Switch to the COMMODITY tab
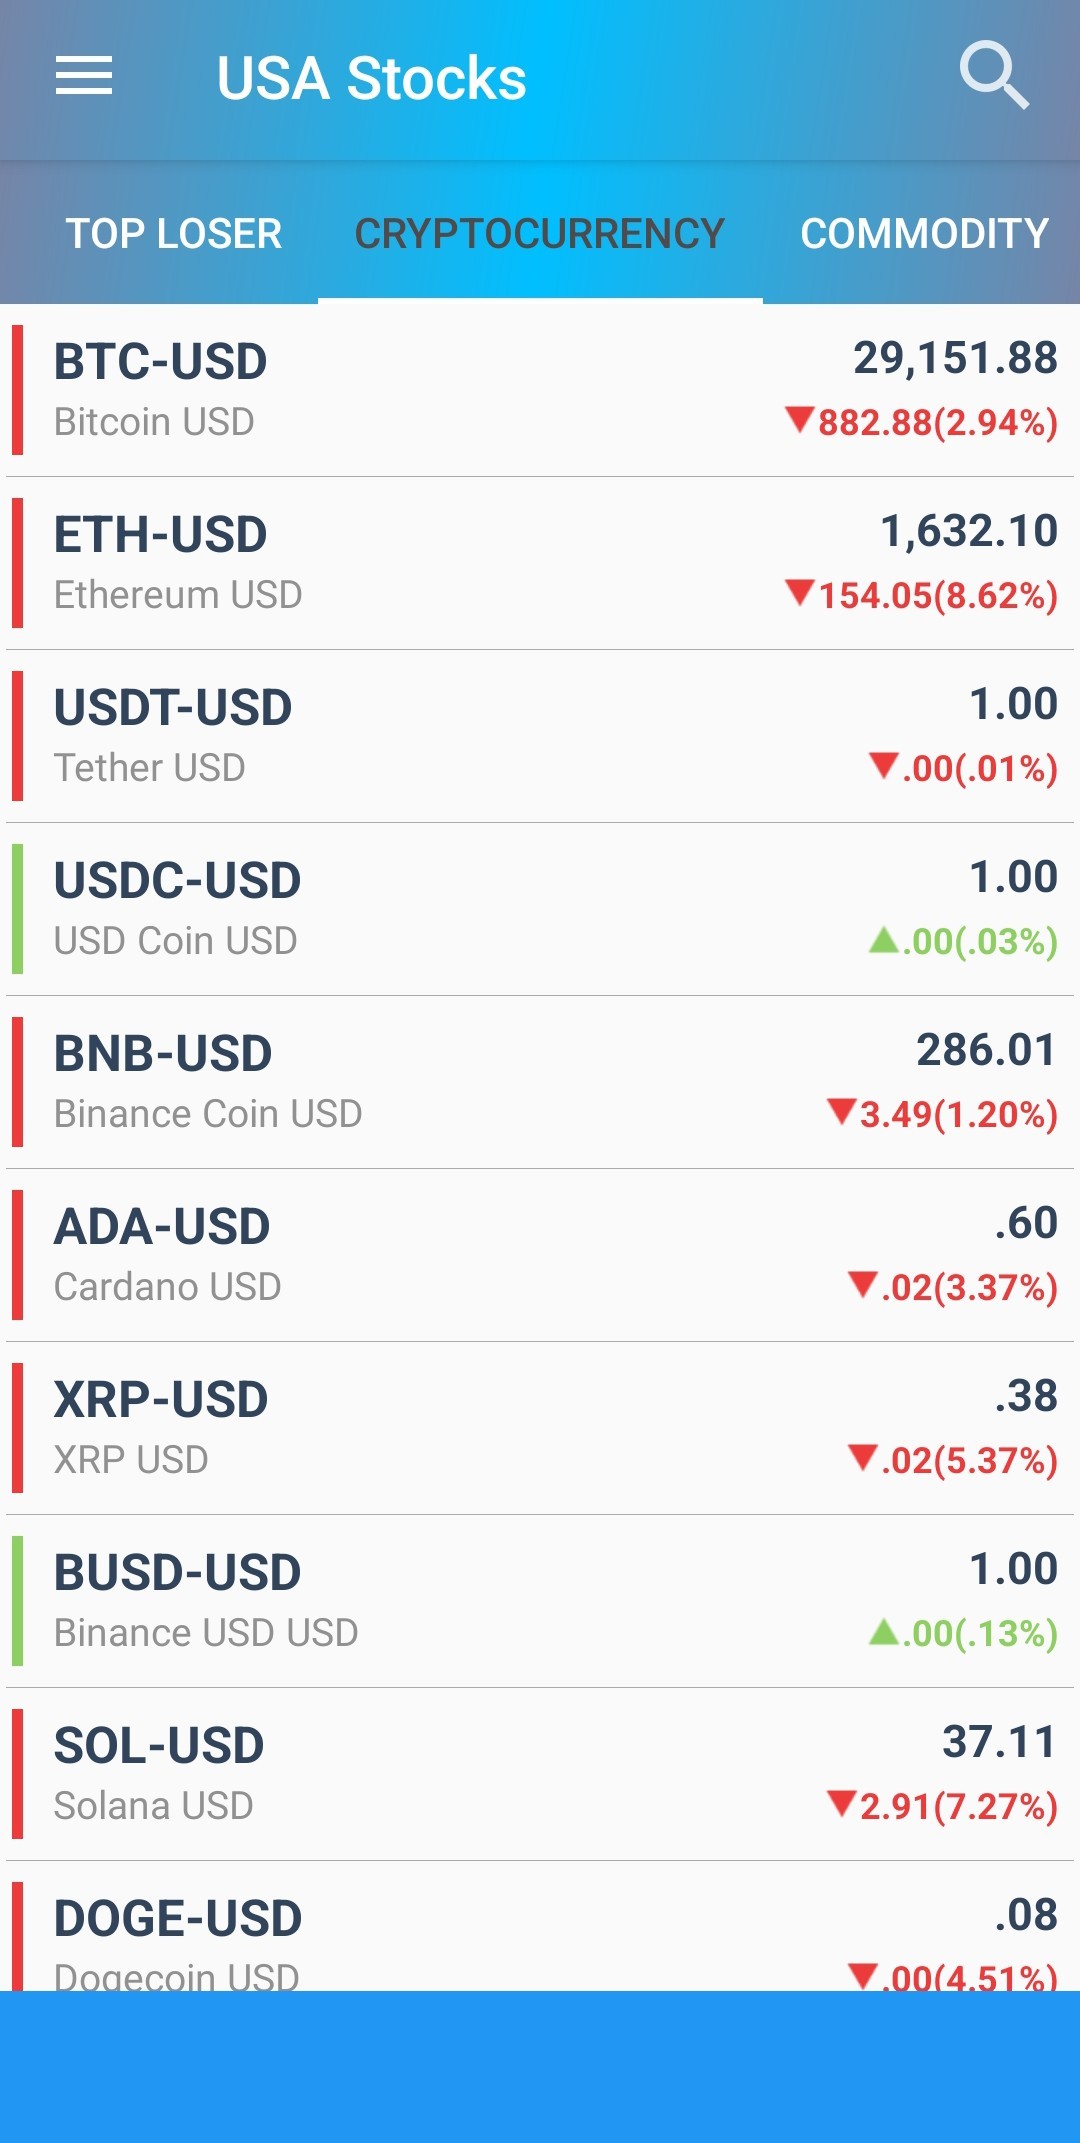Viewport: 1080px width, 2143px height. click(924, 233)
